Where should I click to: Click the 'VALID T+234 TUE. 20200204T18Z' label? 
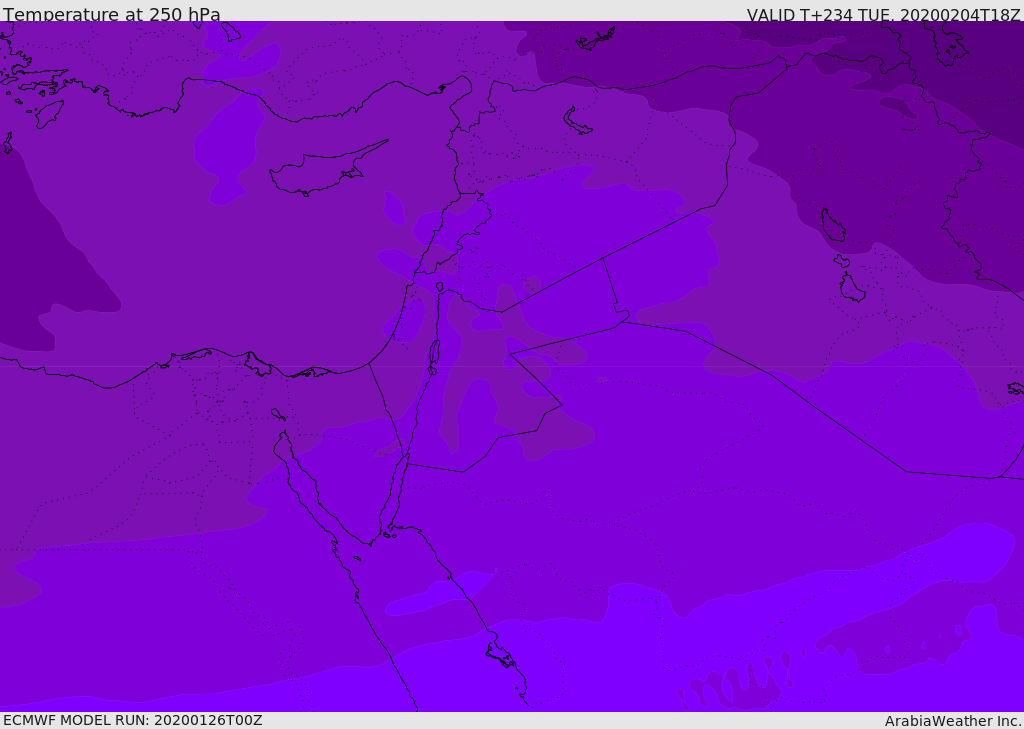[x=884, y=14]
